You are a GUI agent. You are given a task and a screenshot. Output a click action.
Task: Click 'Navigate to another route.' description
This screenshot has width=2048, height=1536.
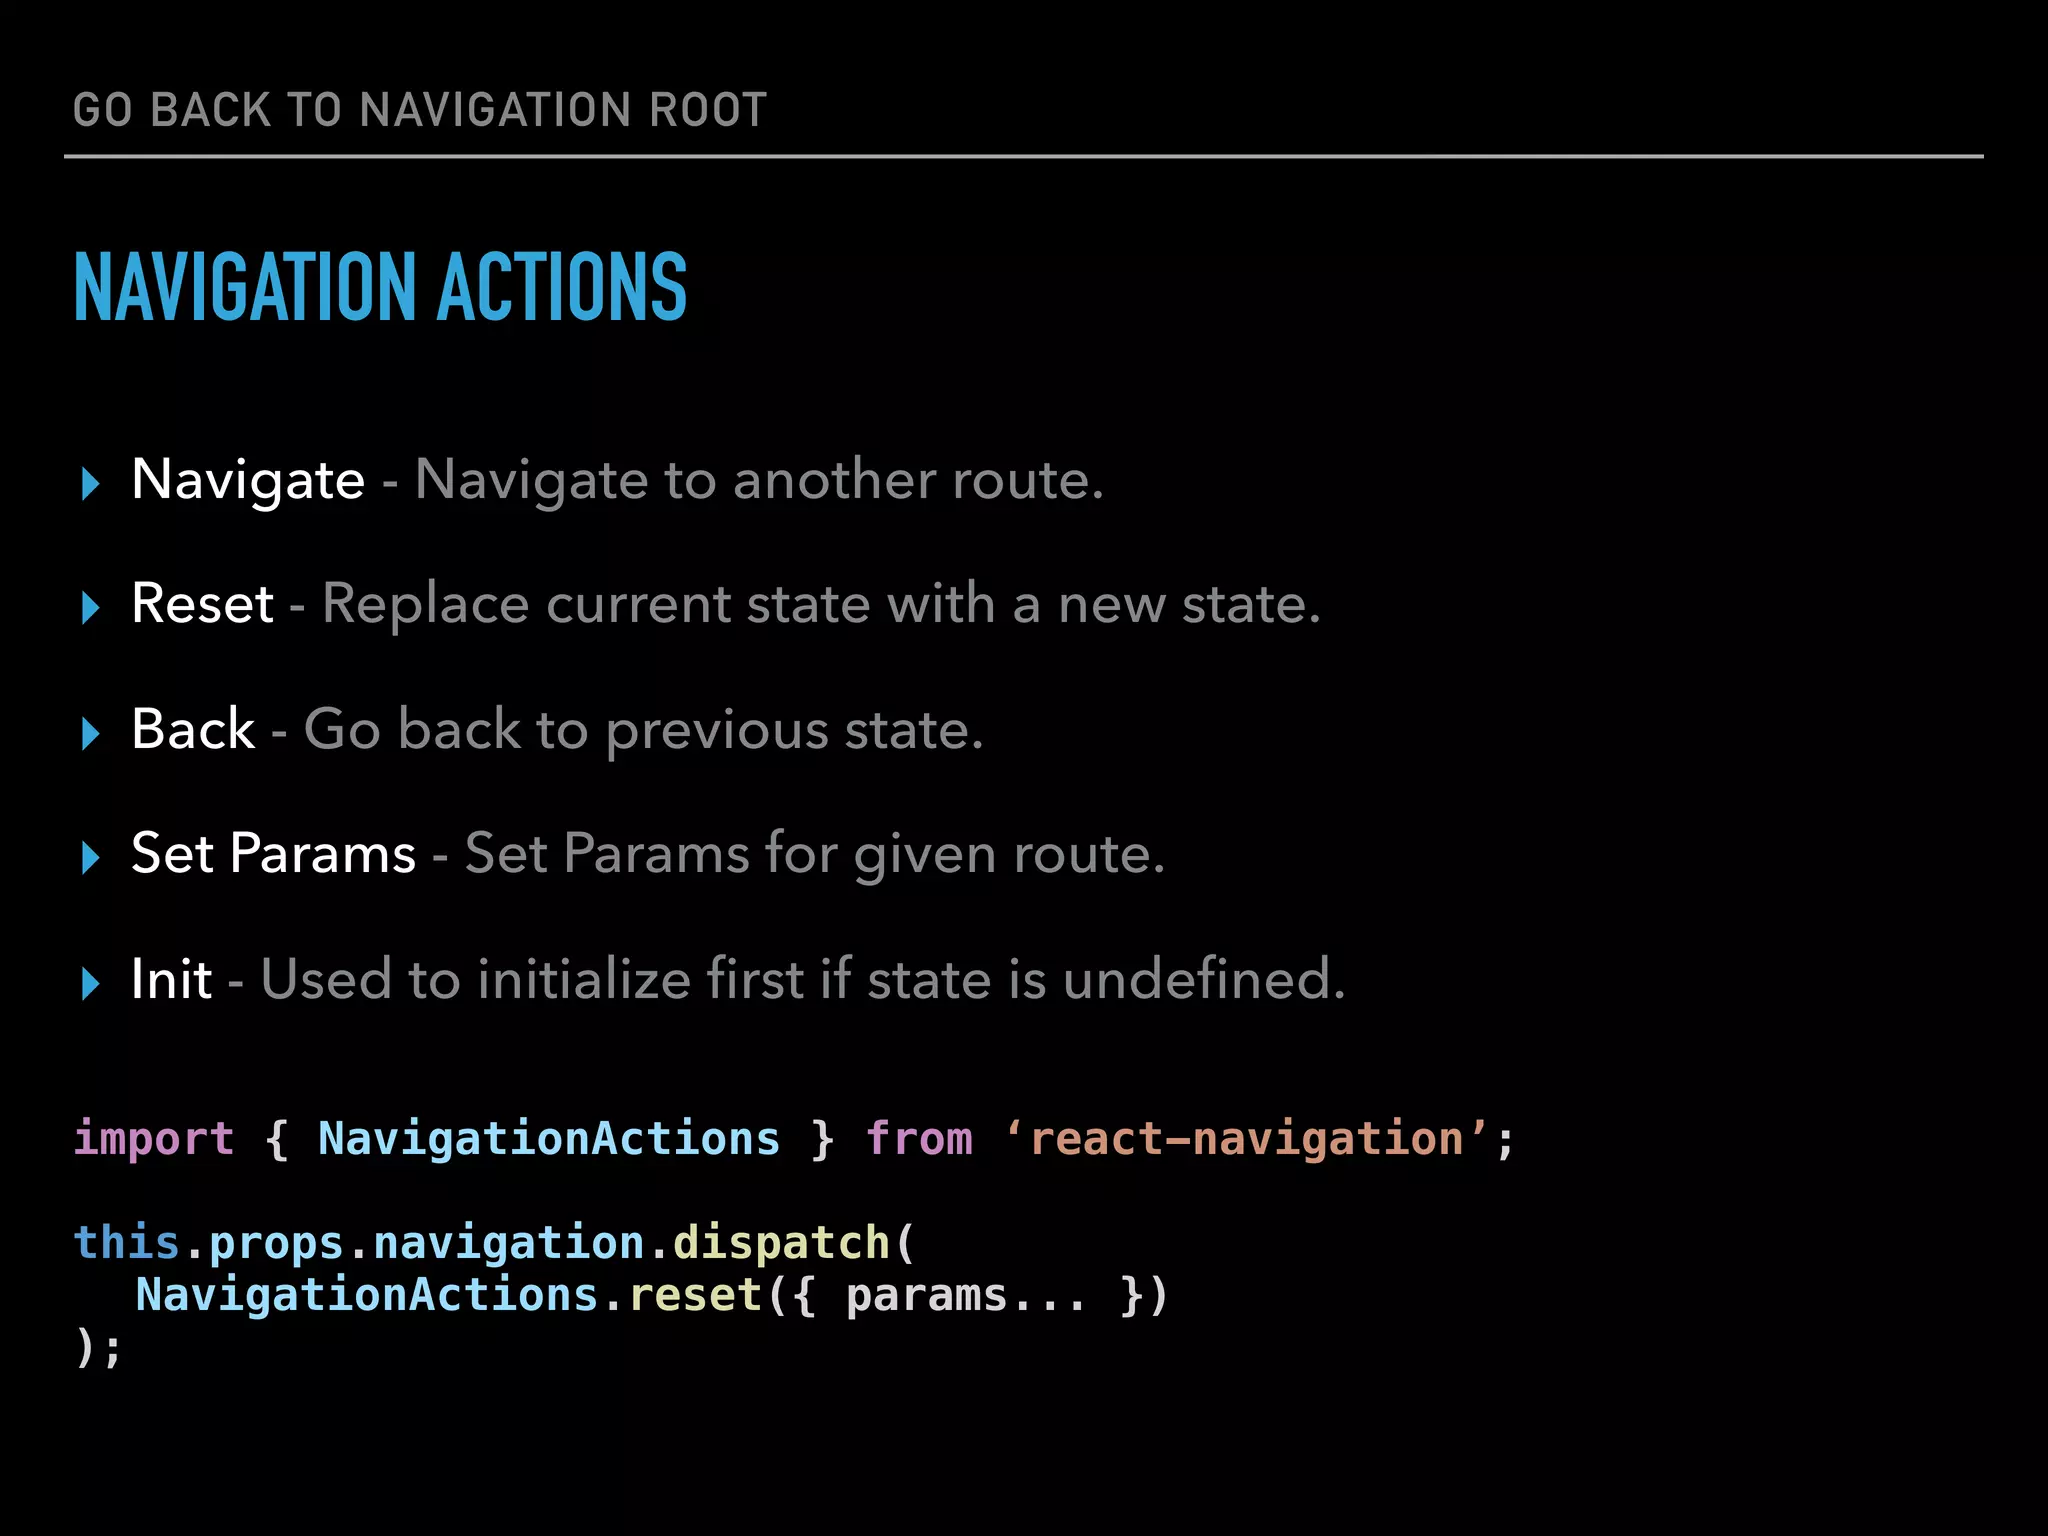point(759,480)
